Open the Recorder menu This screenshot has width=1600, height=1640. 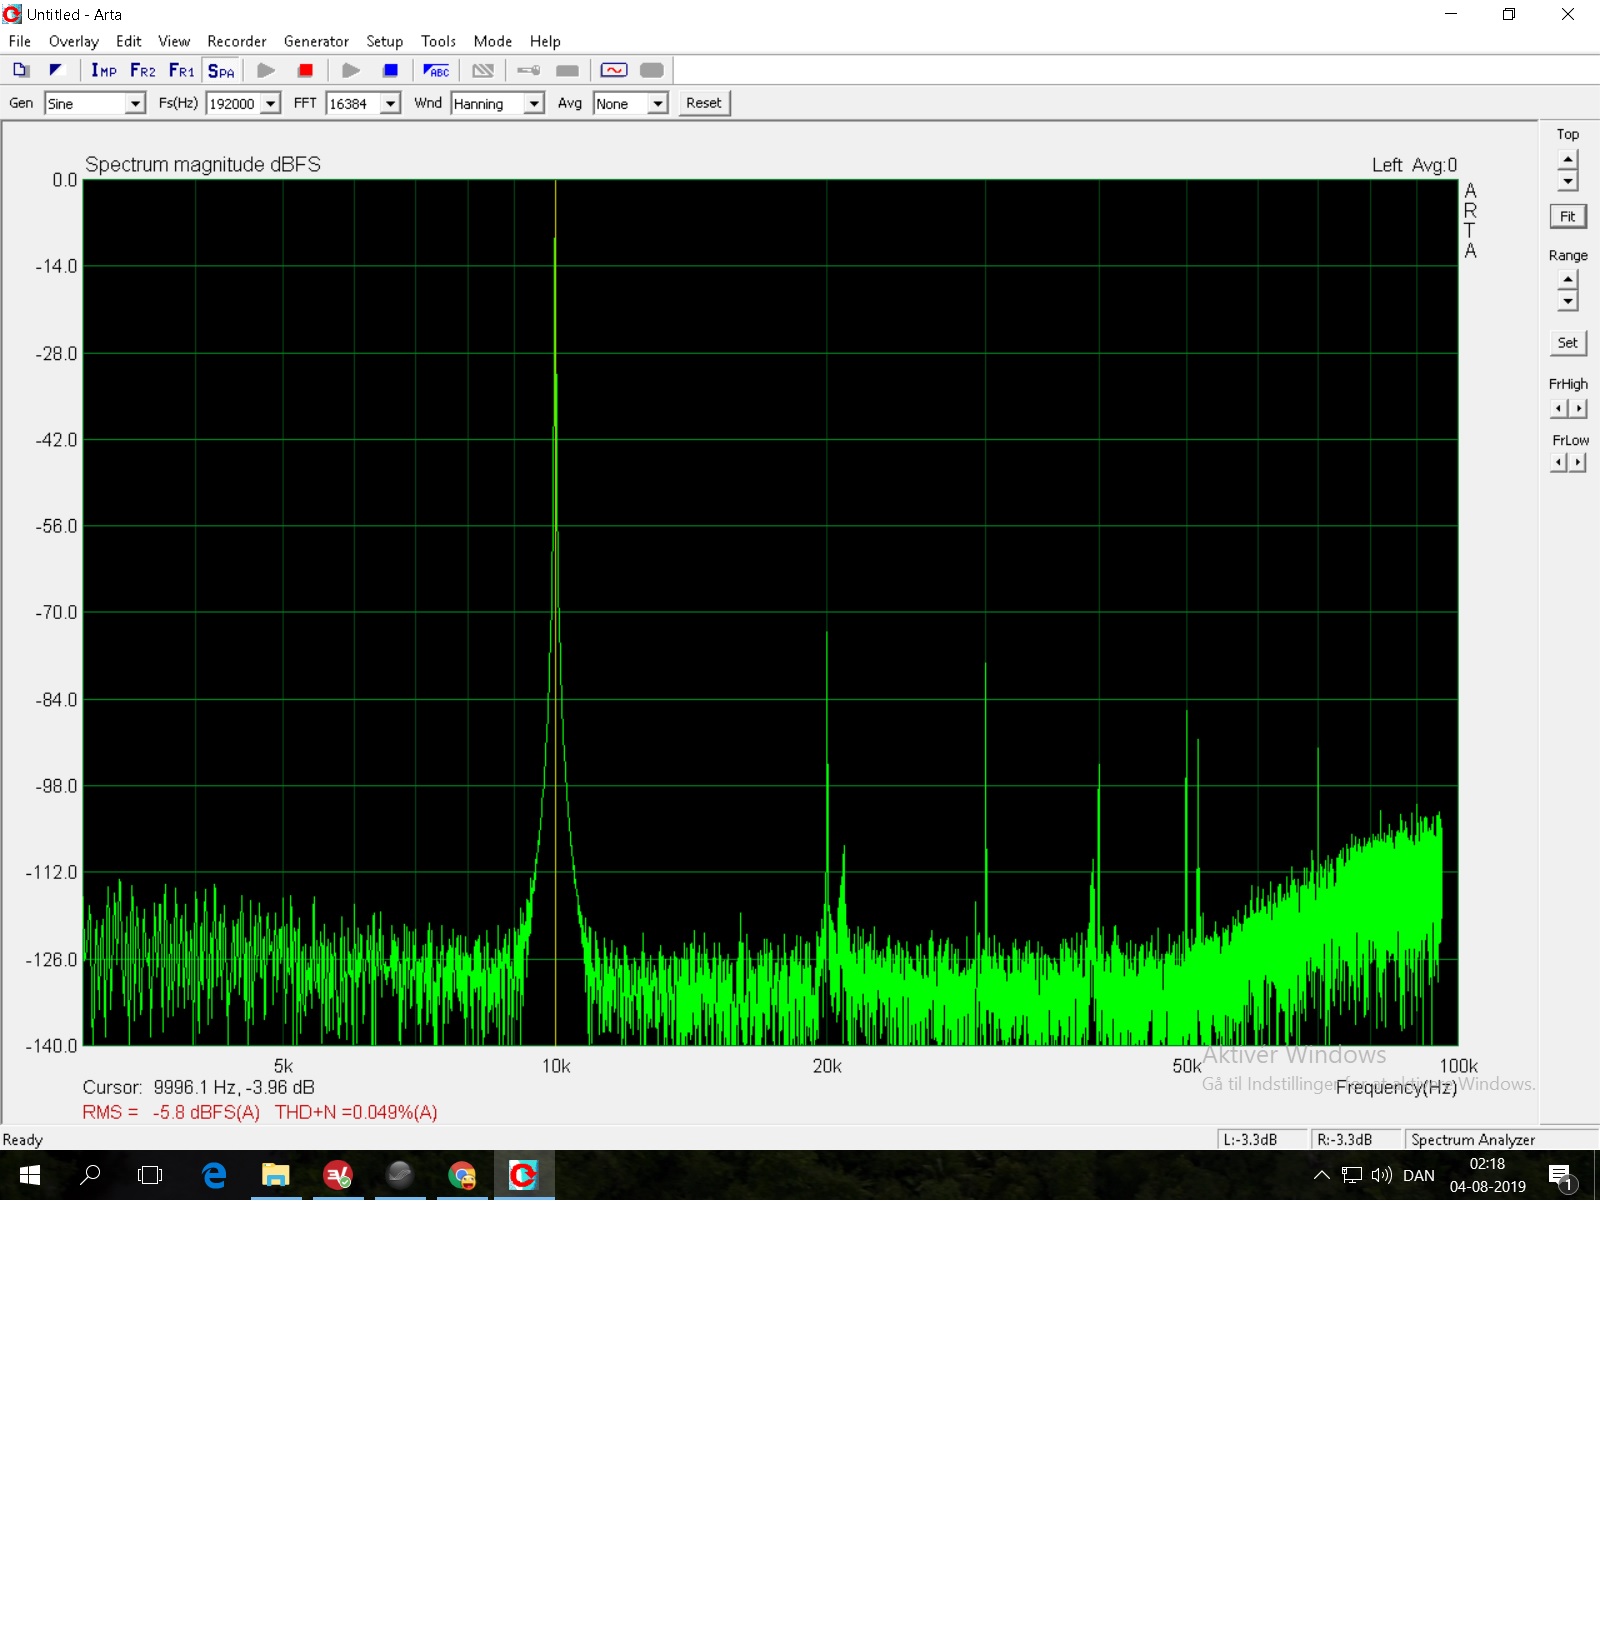(237, 41)
